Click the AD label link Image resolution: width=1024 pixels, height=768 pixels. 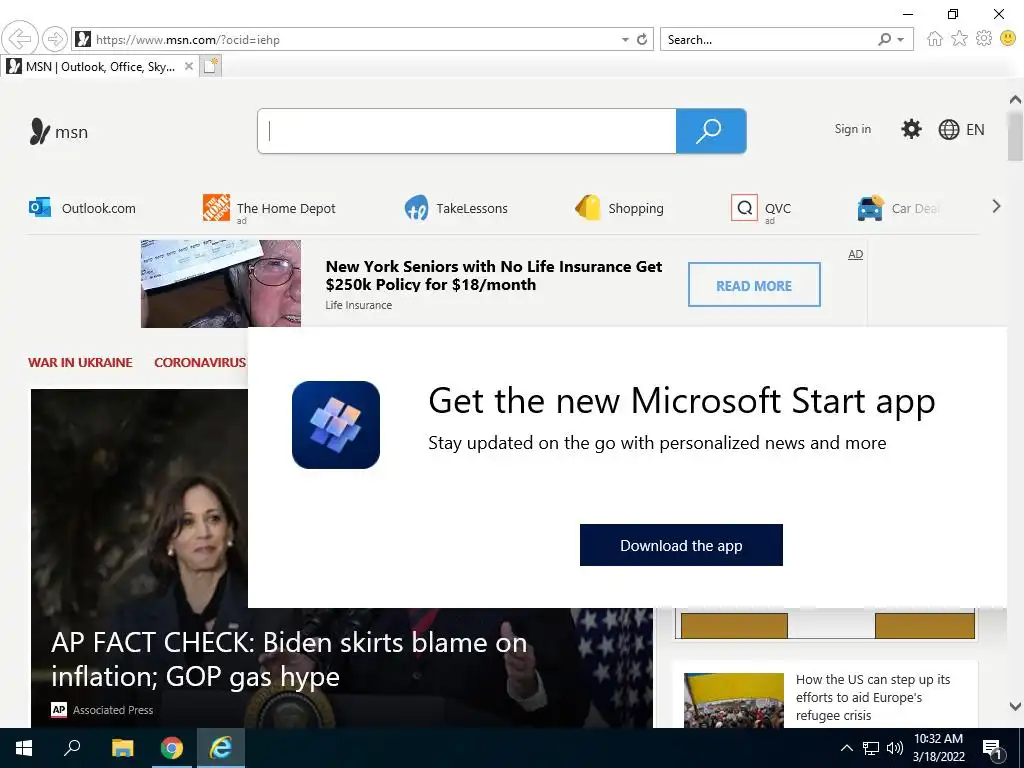pyautogui.click(x=856, y=254)
